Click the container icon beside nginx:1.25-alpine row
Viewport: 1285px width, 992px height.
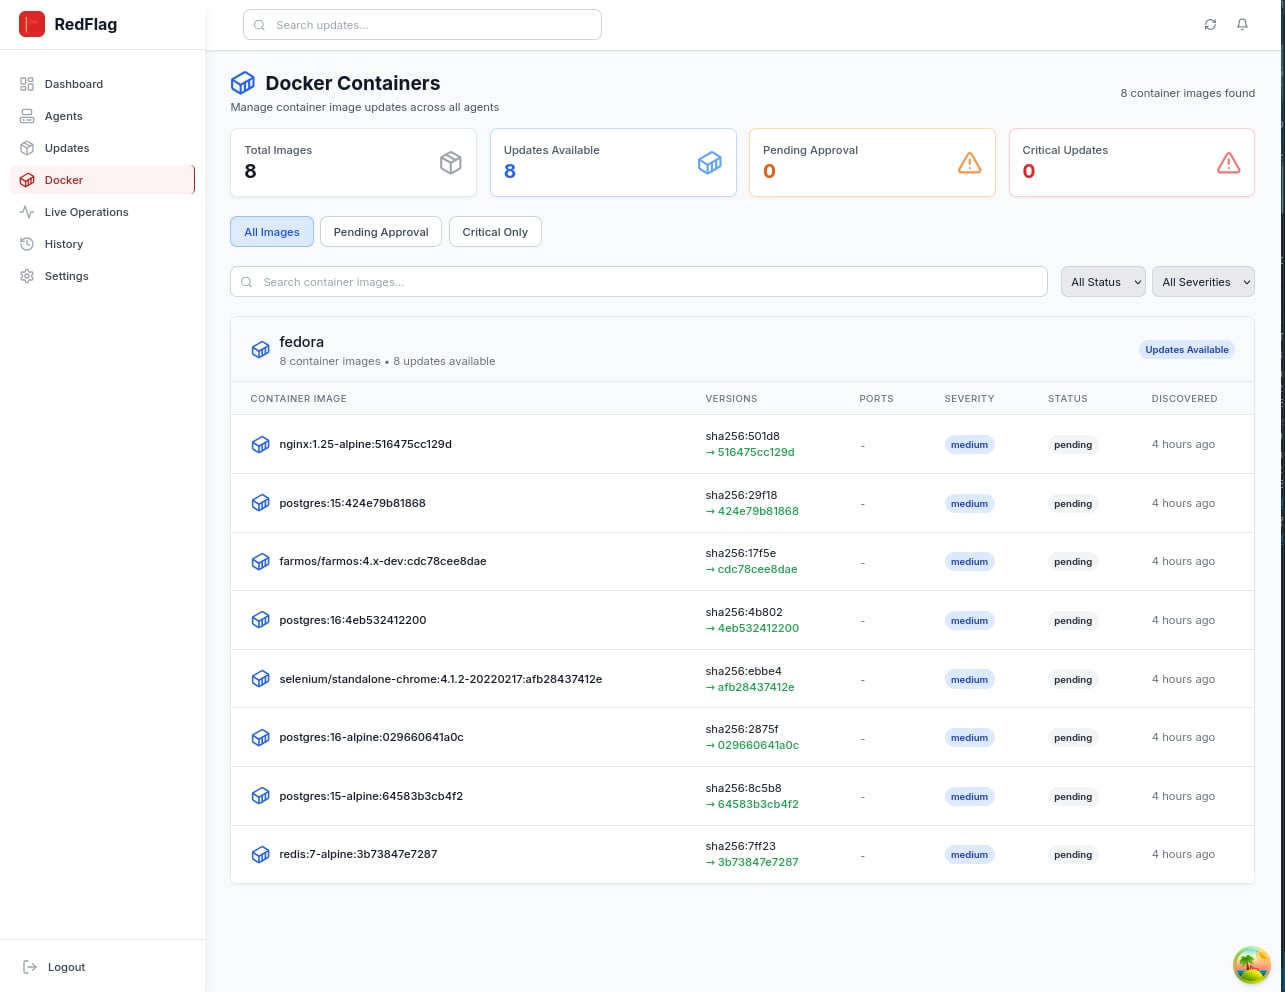tap(260, 445)
